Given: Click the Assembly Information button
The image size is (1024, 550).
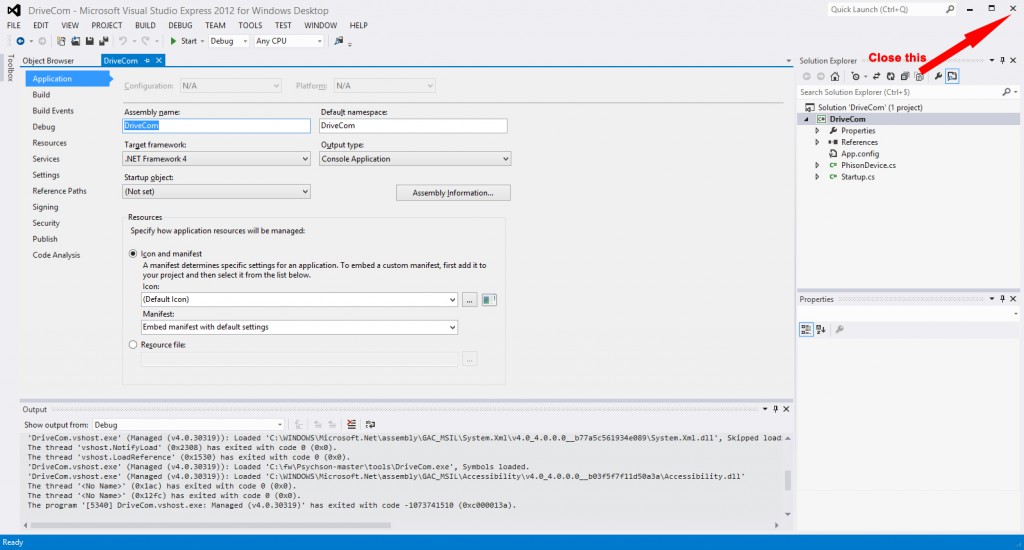Looking at the screenshot, I should coord(453,193).
